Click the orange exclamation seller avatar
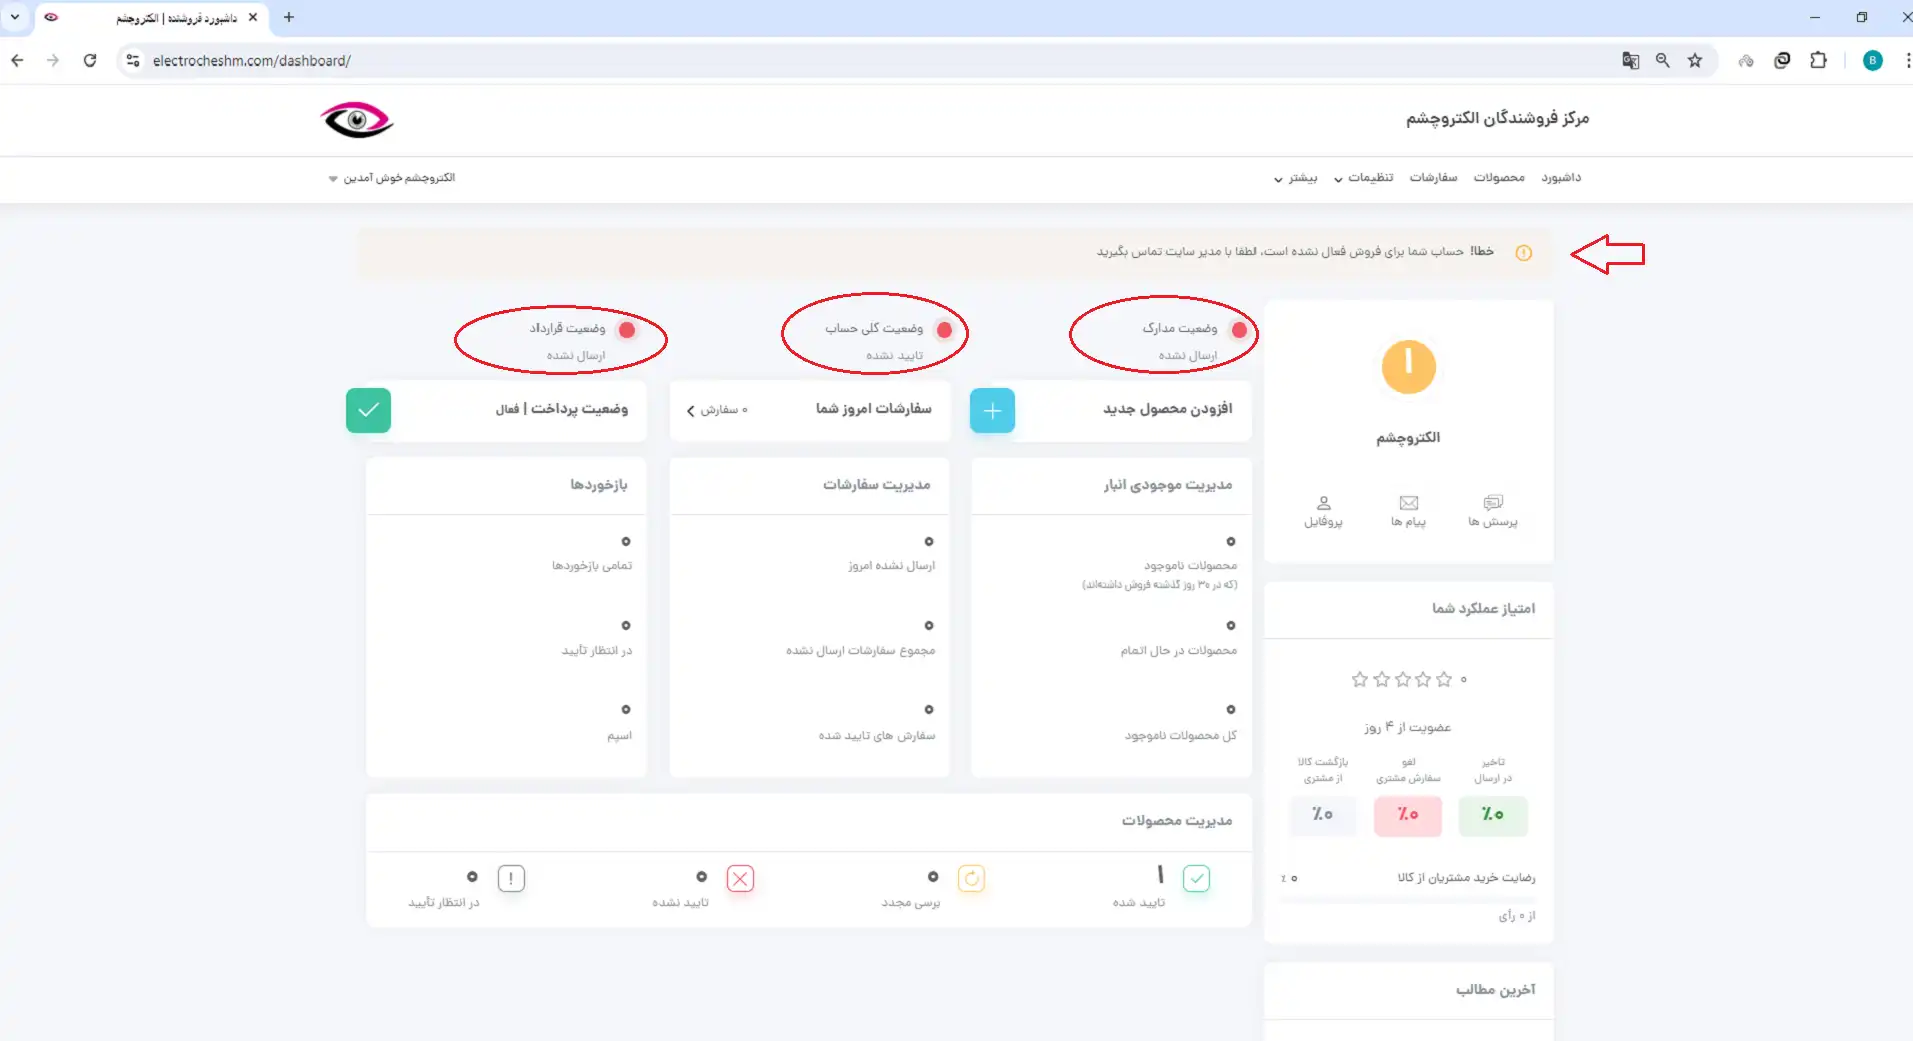 1408,367
